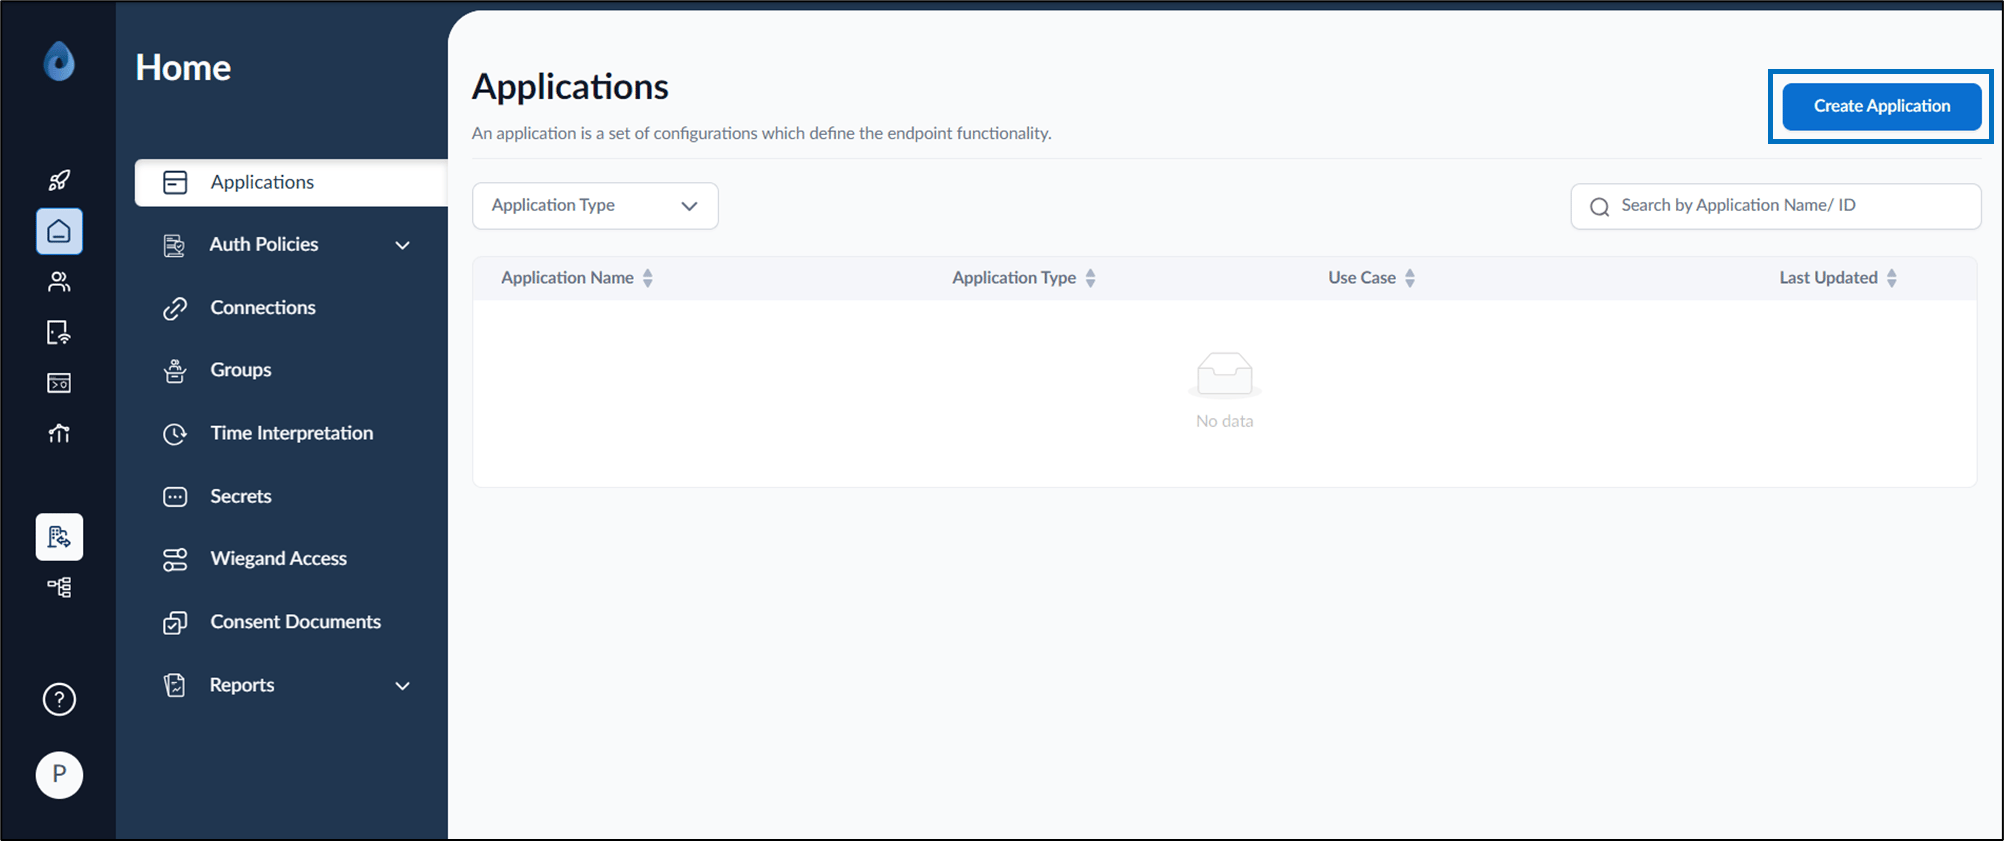Open the help question mark icon
This screenshot has height=841, width=2004.
59,699
